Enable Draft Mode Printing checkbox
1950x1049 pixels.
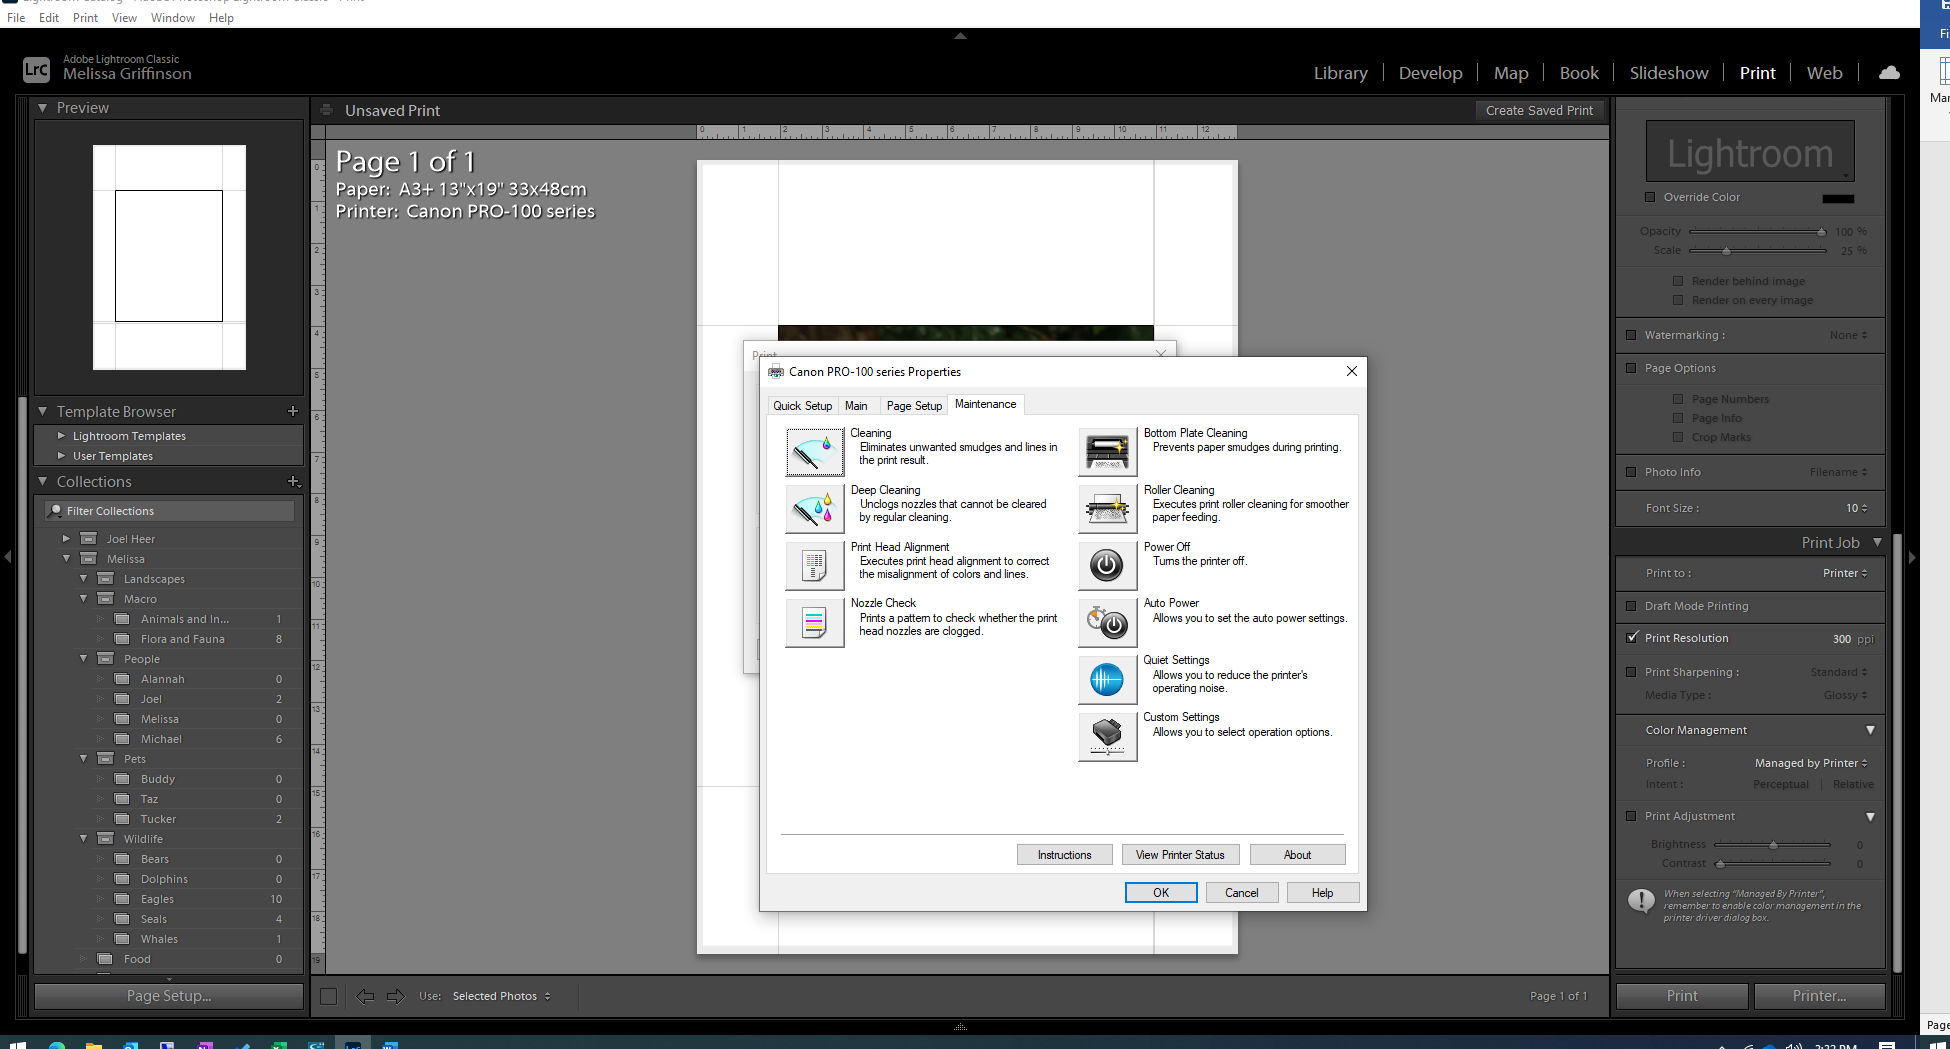coord(1632,606)
